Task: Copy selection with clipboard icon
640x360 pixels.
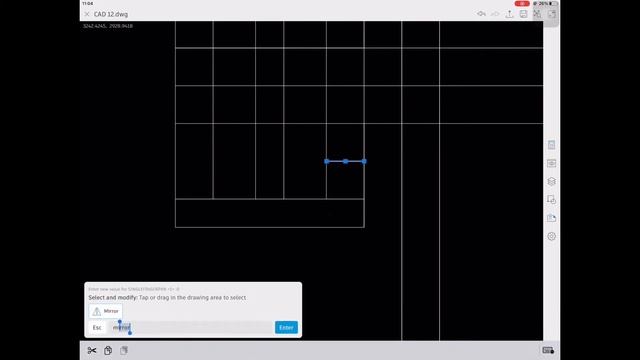Action: [108, 350]
